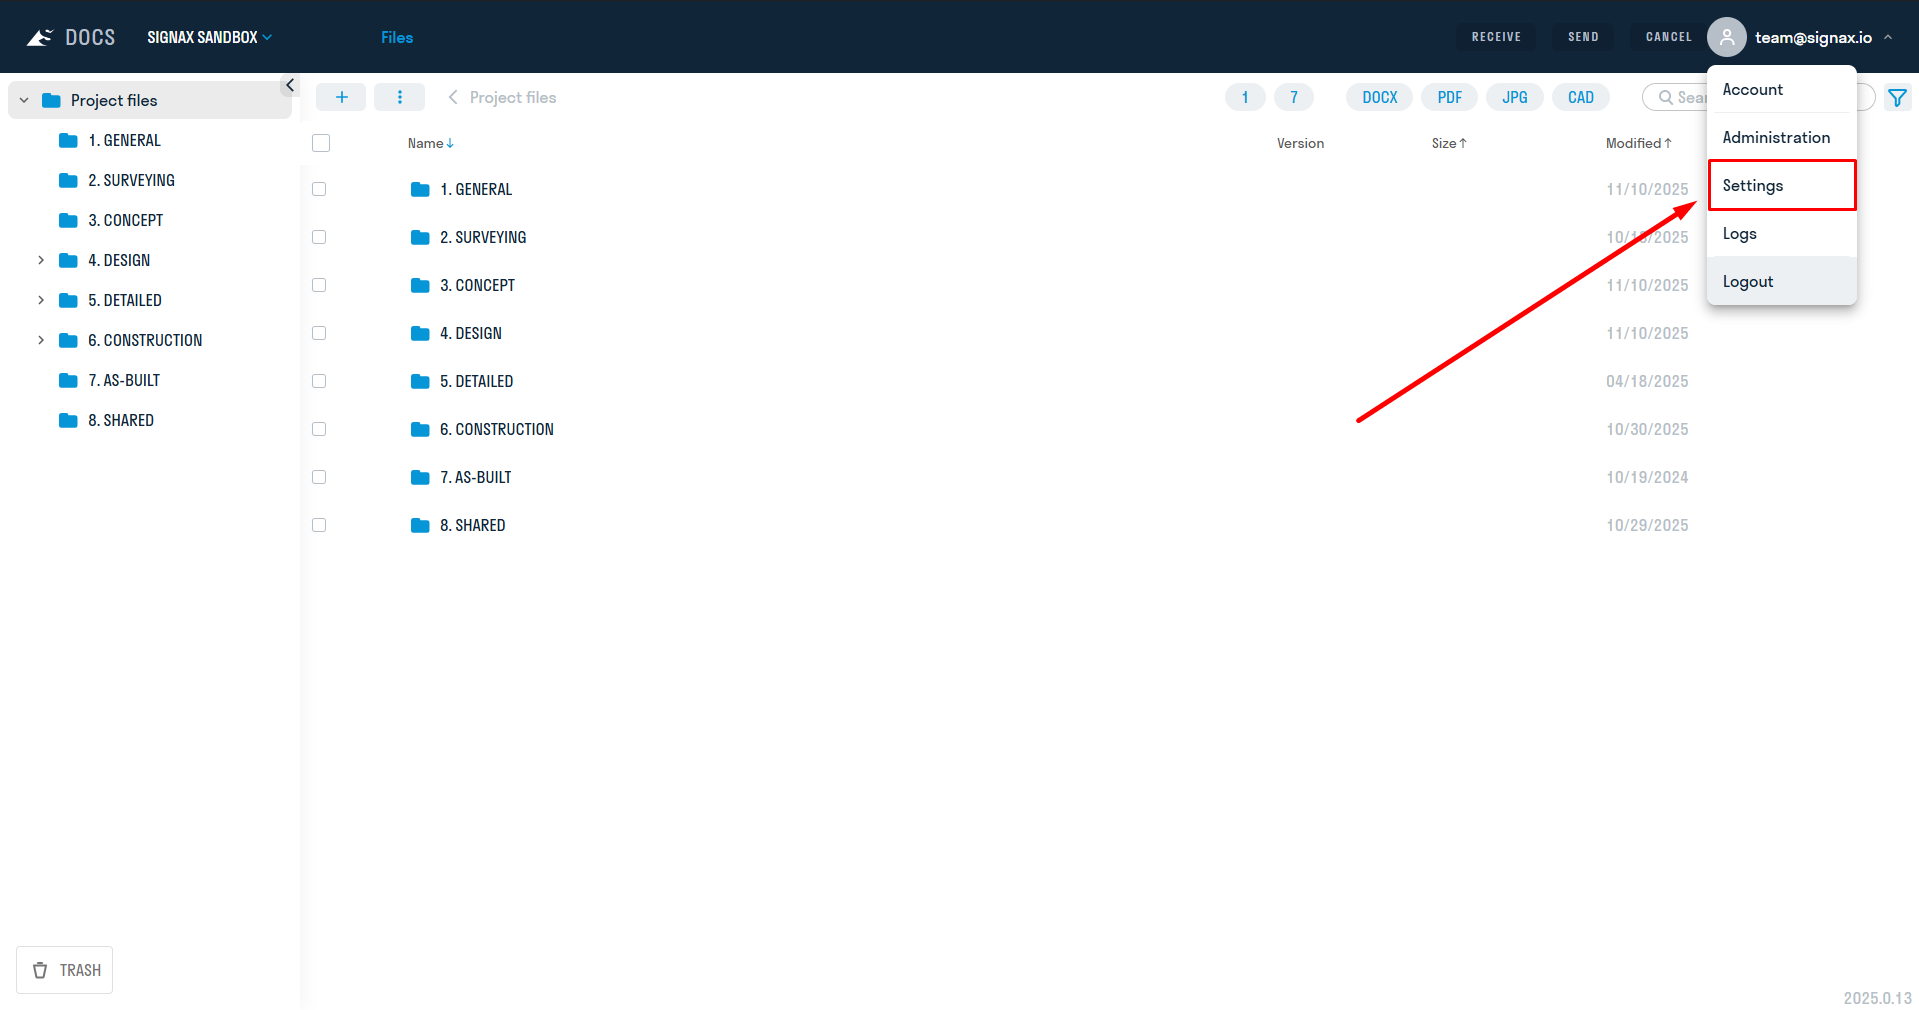The height and width of the screenshot is (1010, 1919).
Task: Expand the 6. CONSTRUCTION tree node
Action: (41, 340)
